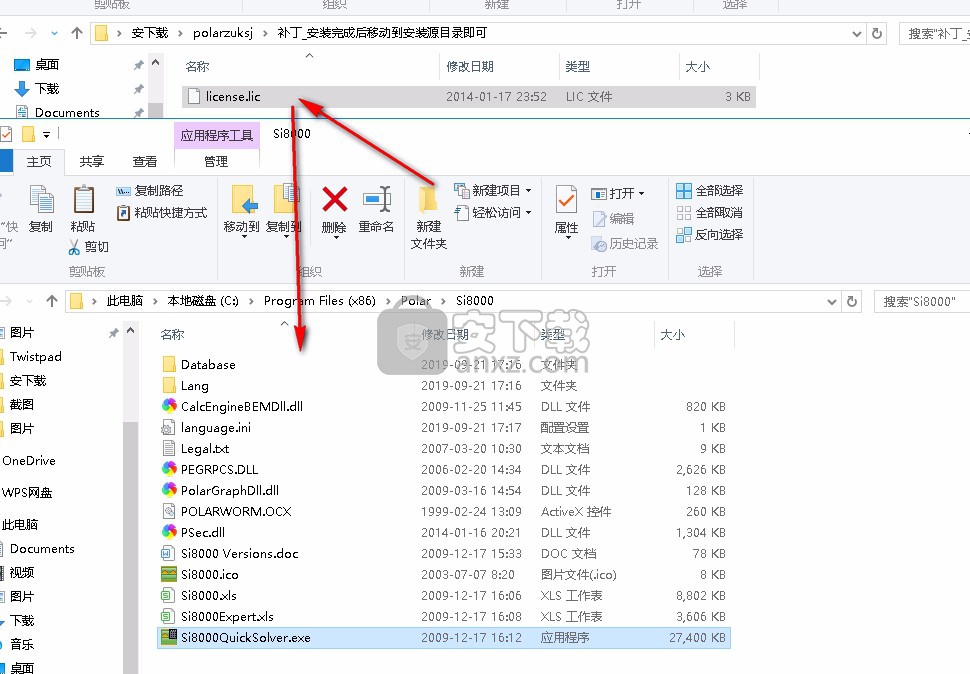Click the New Folder icon
The width and height of the screenshot is (970, 674).
(x=428, y=201)
